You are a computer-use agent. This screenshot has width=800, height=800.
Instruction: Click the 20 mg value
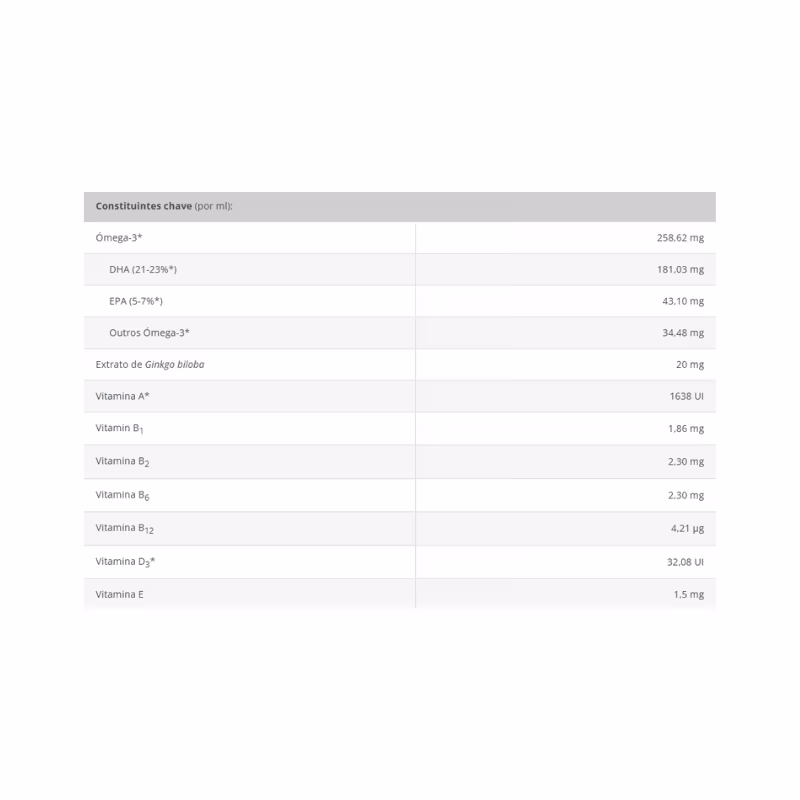690,364
